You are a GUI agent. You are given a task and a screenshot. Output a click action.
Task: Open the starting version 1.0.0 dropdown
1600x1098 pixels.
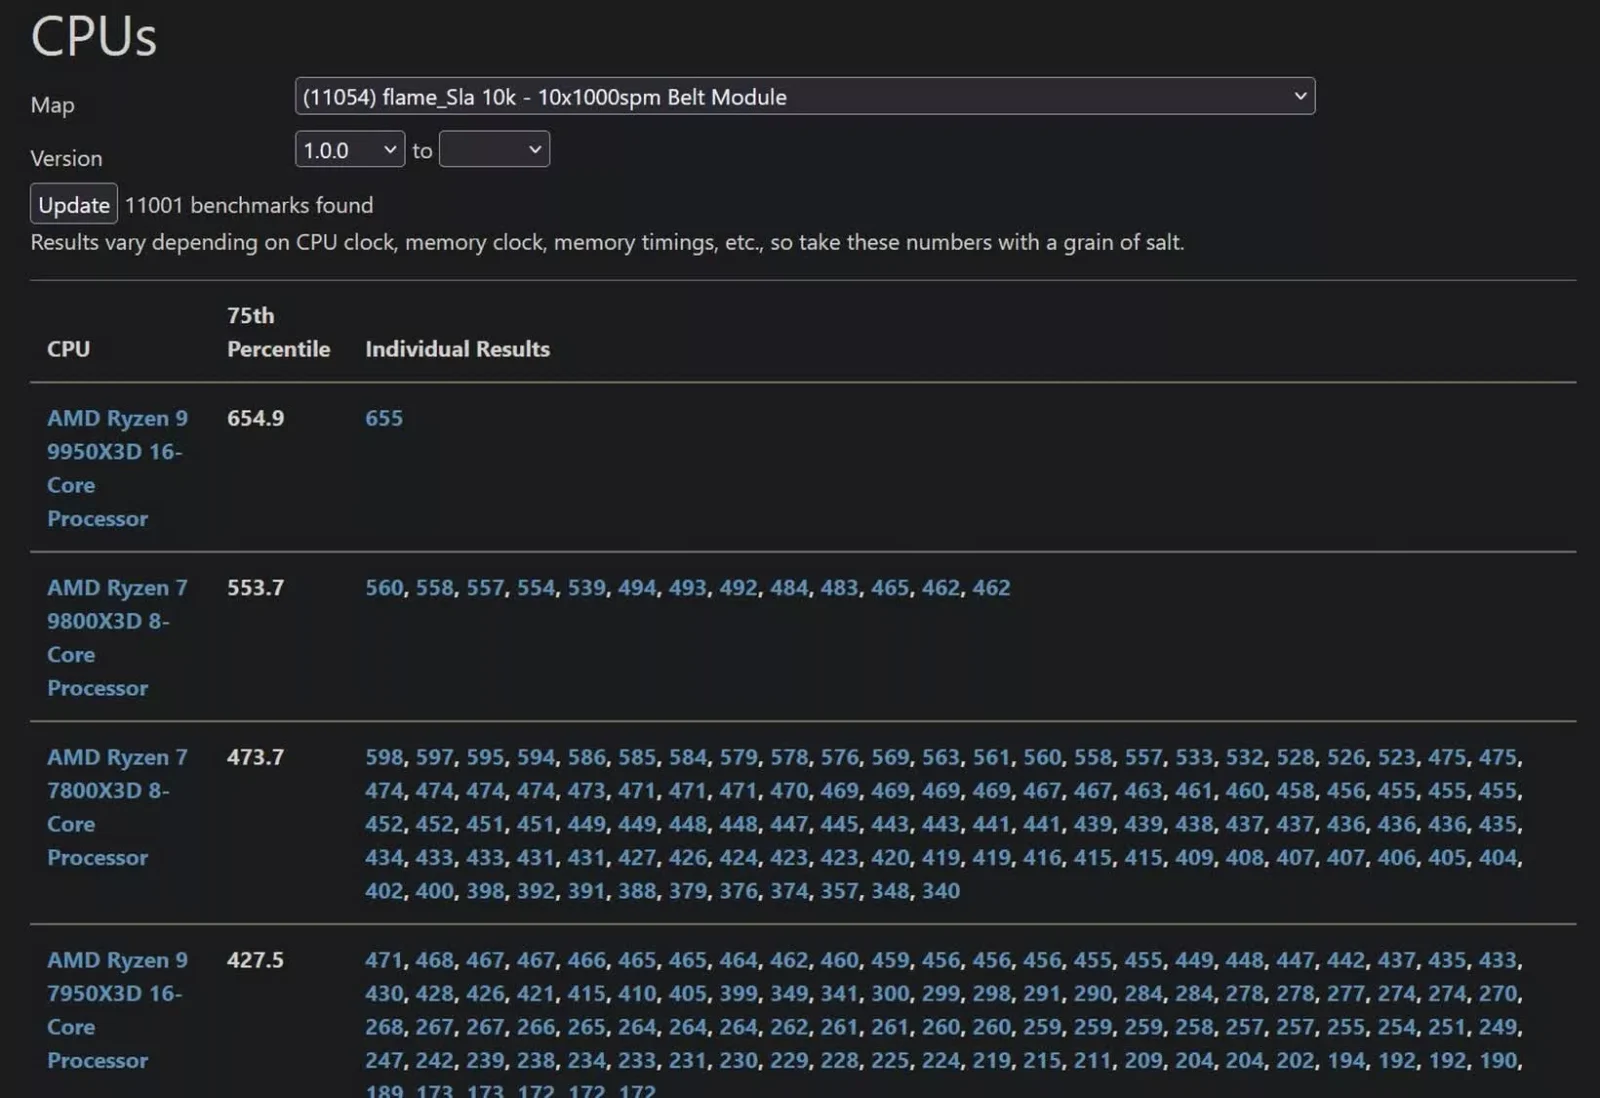point(349,150)
